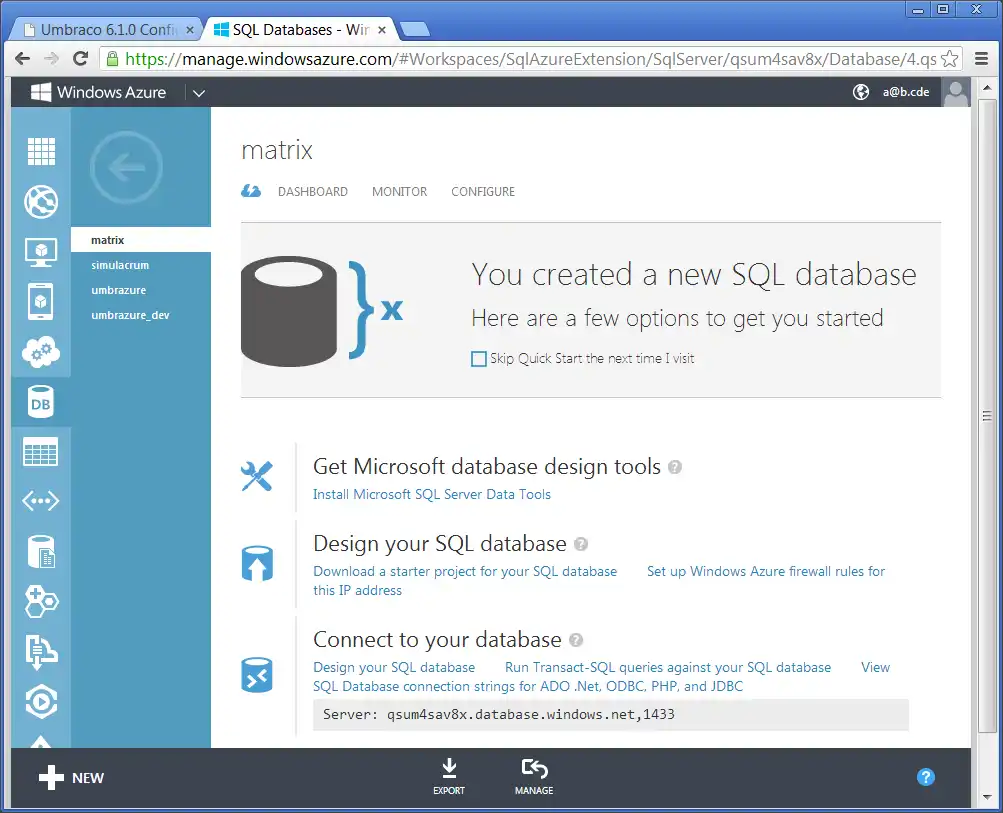The image size is (1003, 813).
Task: Click EXPORT in bottom command bar
Action: click(449, 777)
